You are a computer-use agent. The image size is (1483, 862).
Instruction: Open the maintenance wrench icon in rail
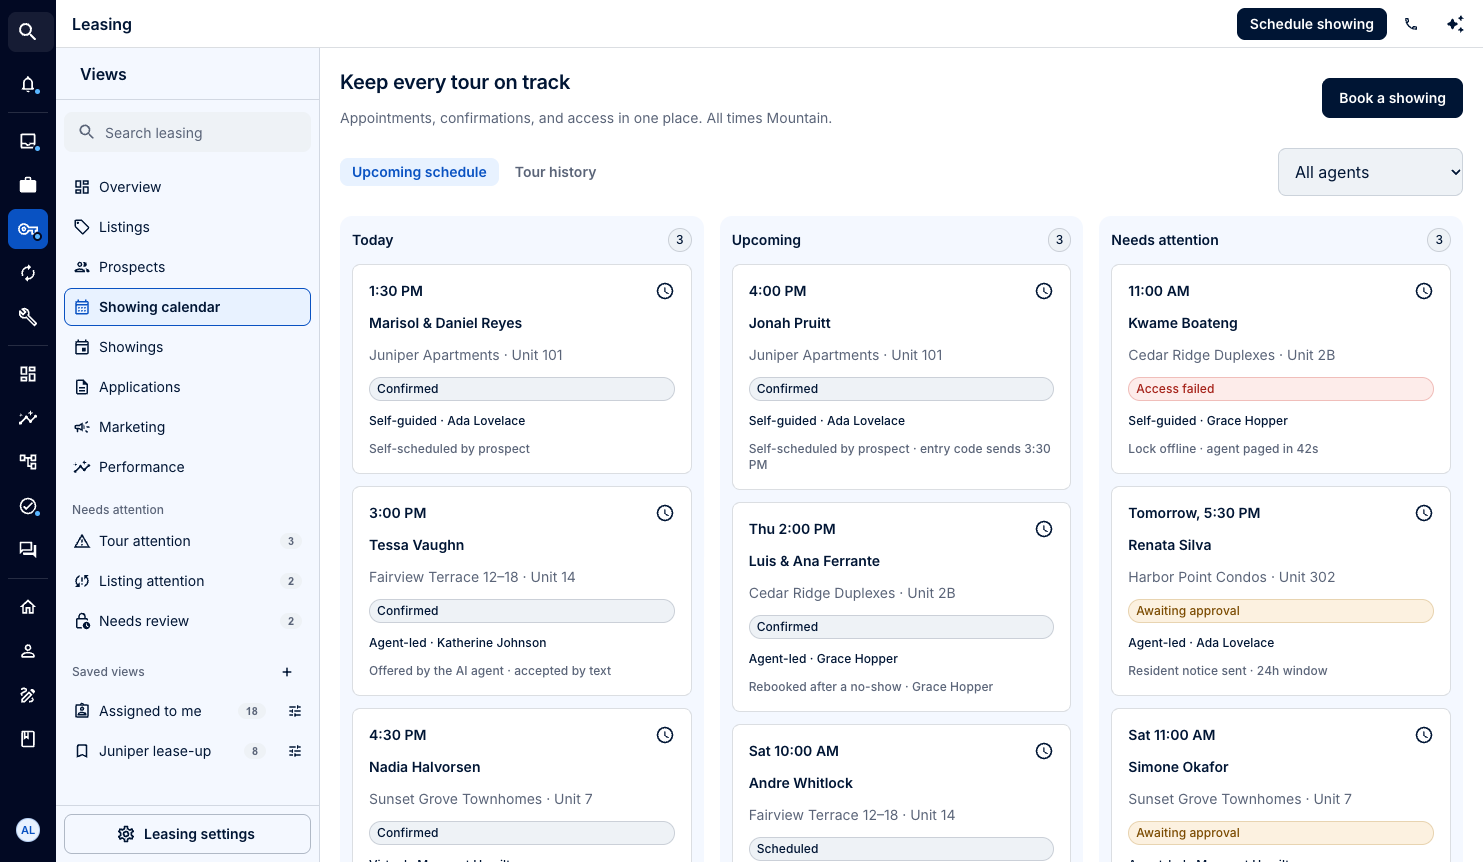pyautogui.click(x=28, y=317)
